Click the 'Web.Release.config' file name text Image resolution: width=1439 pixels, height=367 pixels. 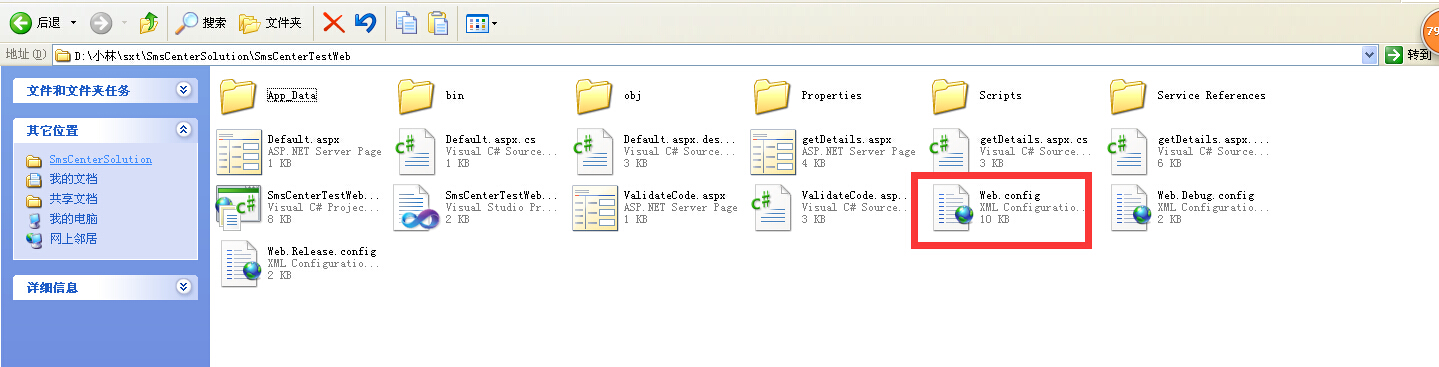(x=322, y=252)
